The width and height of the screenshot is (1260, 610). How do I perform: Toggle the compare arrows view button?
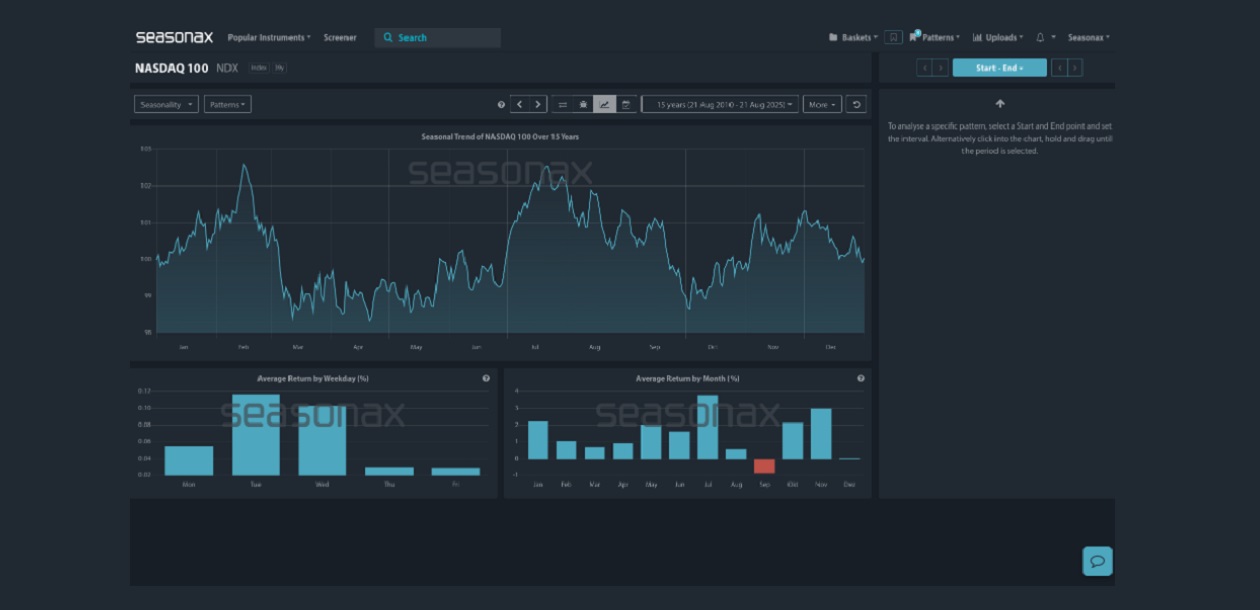pos(562,104)
